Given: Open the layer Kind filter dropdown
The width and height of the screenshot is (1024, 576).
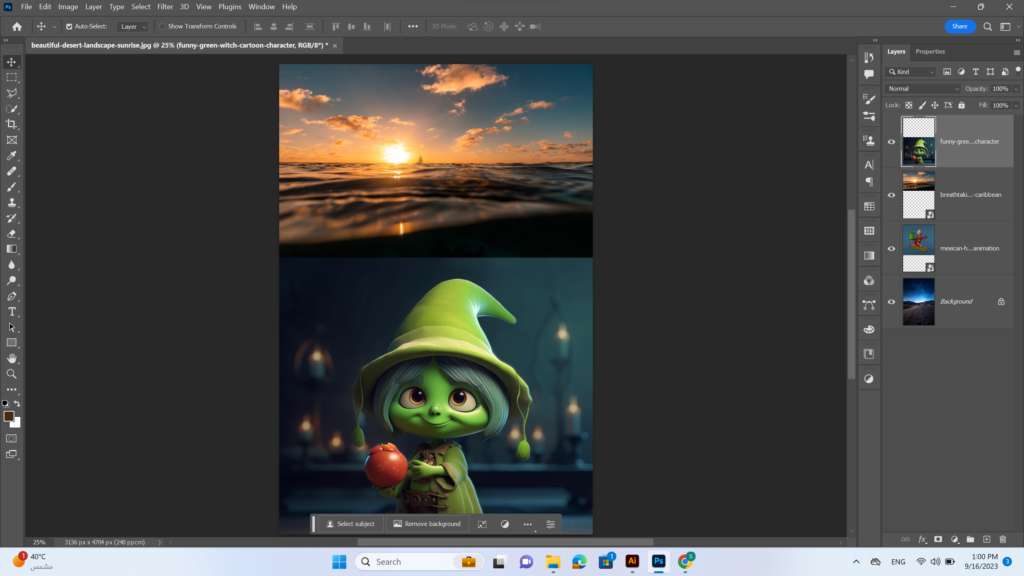Looking at the screenshot, I should (911, 72).
